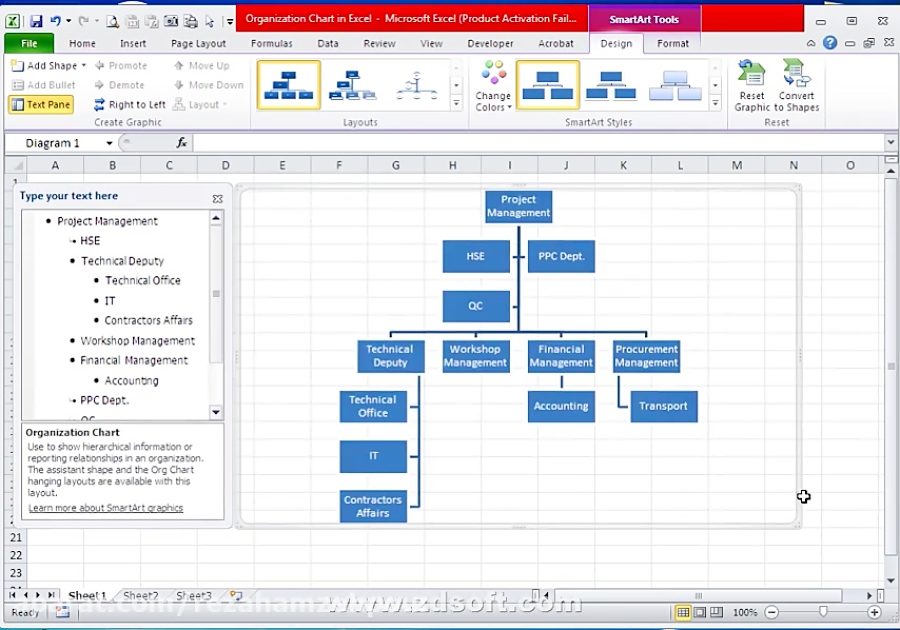Click Convert to Shapes button
This screenshot has height=630, width=900.
tap(796, 86)
